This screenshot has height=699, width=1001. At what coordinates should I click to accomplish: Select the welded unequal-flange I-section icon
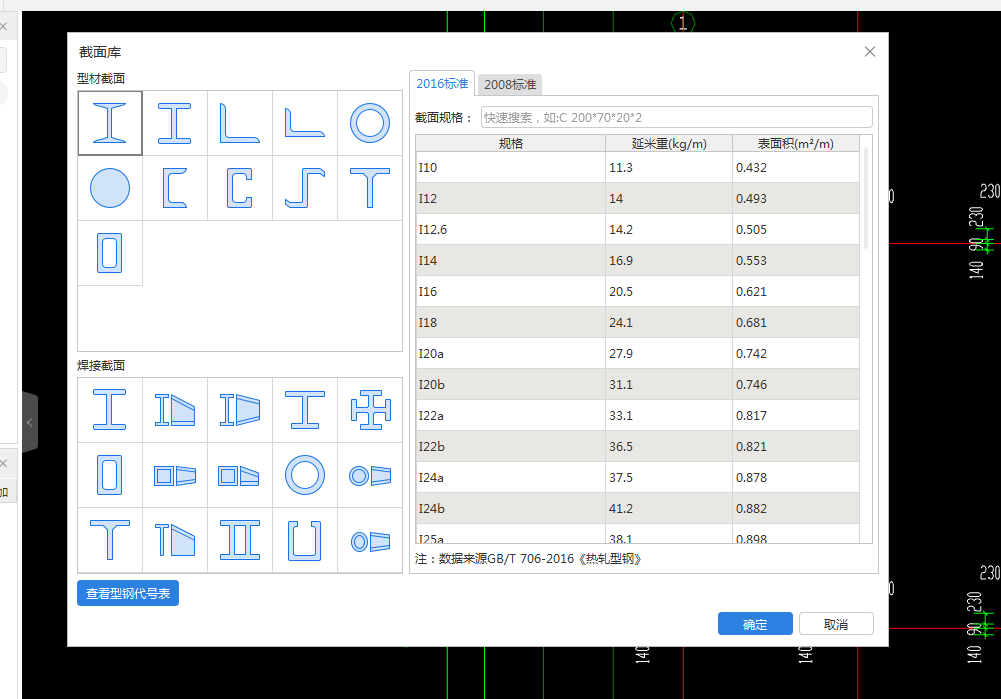click(305, 410)
